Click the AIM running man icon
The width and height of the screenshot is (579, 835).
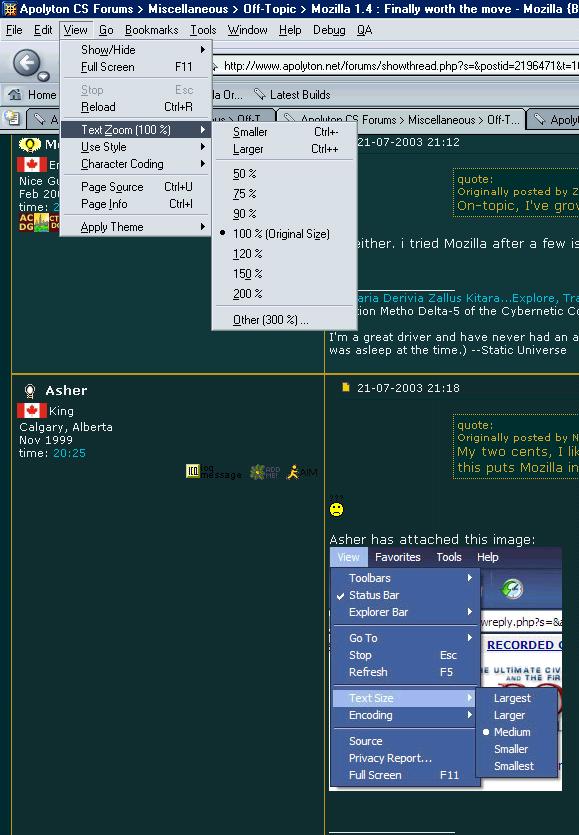tap(293, 472)
